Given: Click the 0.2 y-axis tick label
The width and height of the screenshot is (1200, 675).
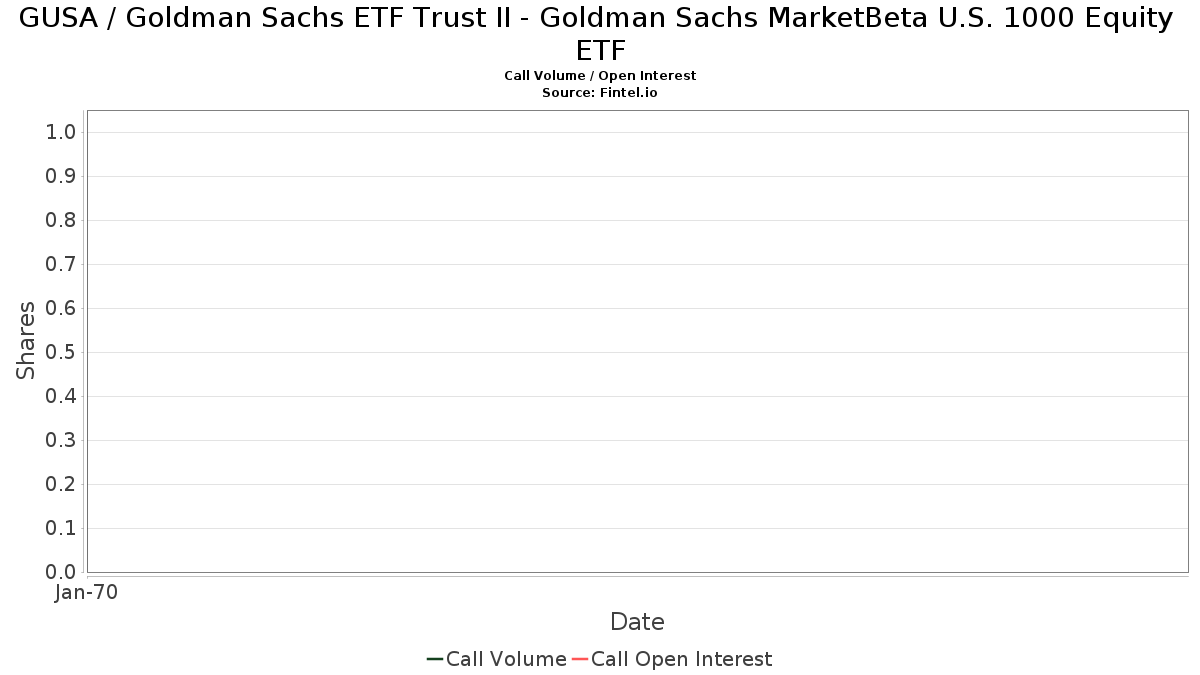Looking at the screenshot, I should [x=61, y=484].
